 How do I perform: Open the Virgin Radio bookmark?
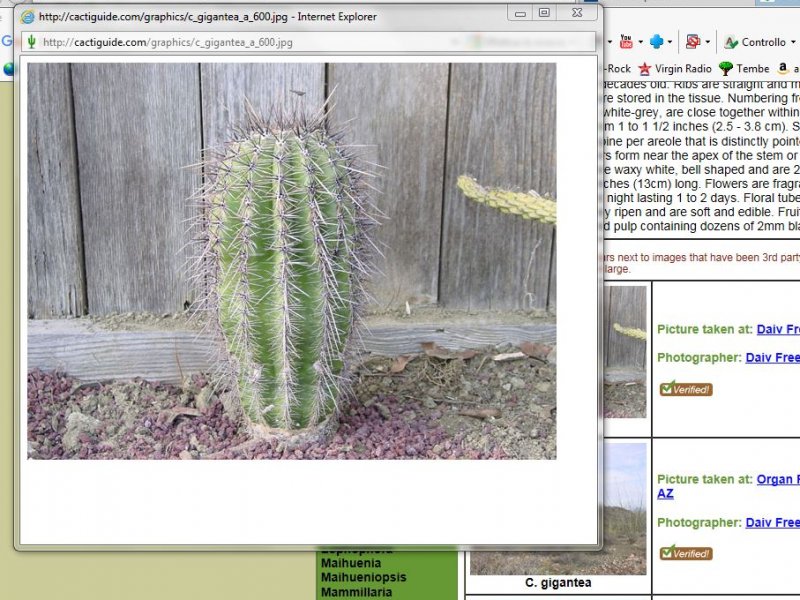pos(675,69)
